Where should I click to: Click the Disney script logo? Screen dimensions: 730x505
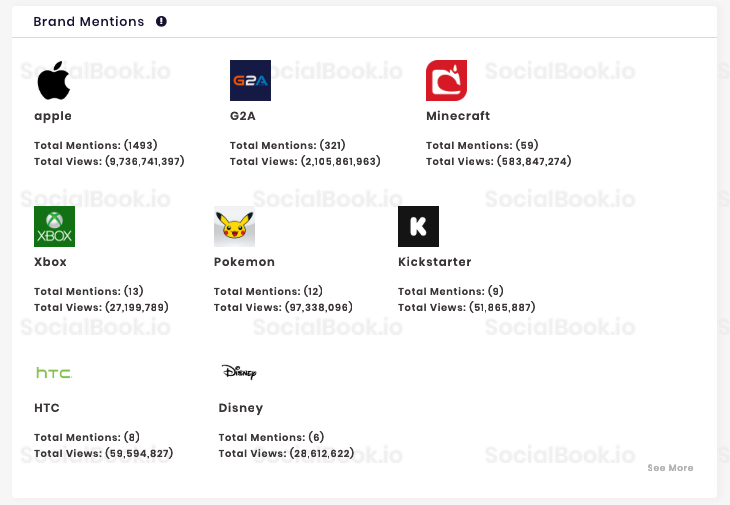click(x=239, y=372)
